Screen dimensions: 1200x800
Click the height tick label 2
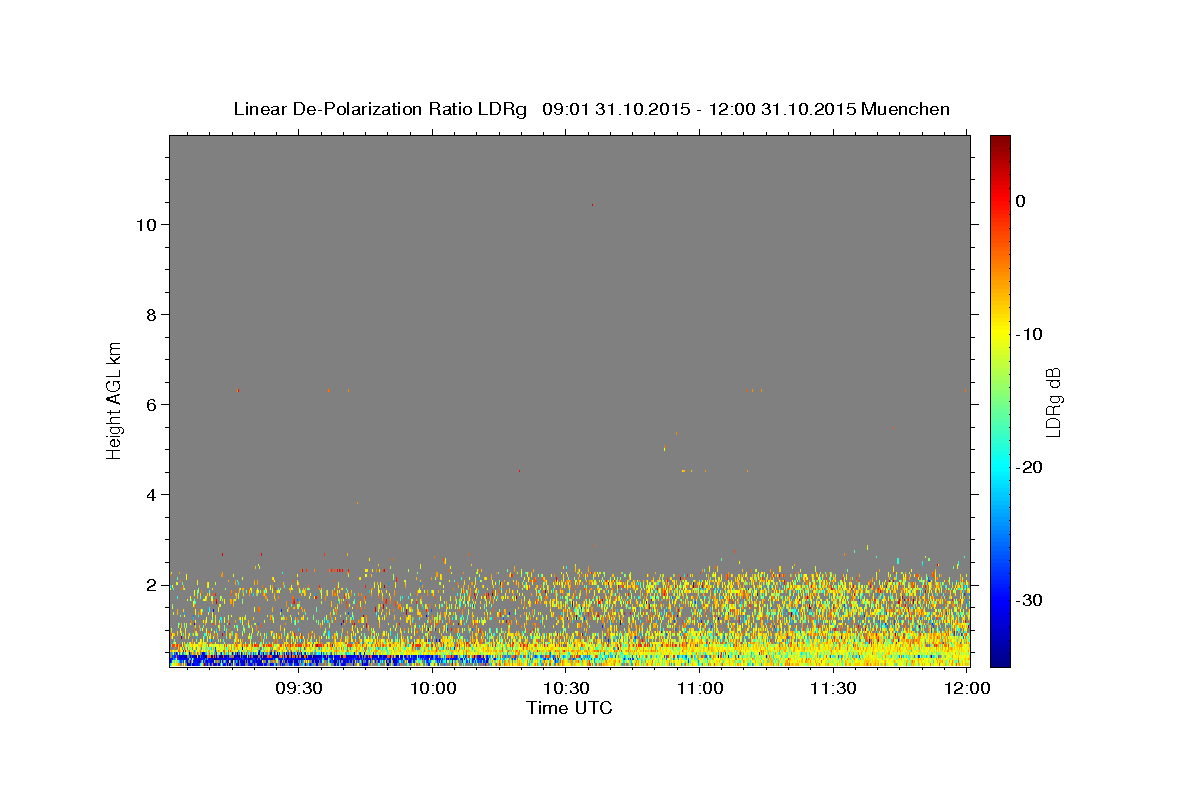(150, 585)
